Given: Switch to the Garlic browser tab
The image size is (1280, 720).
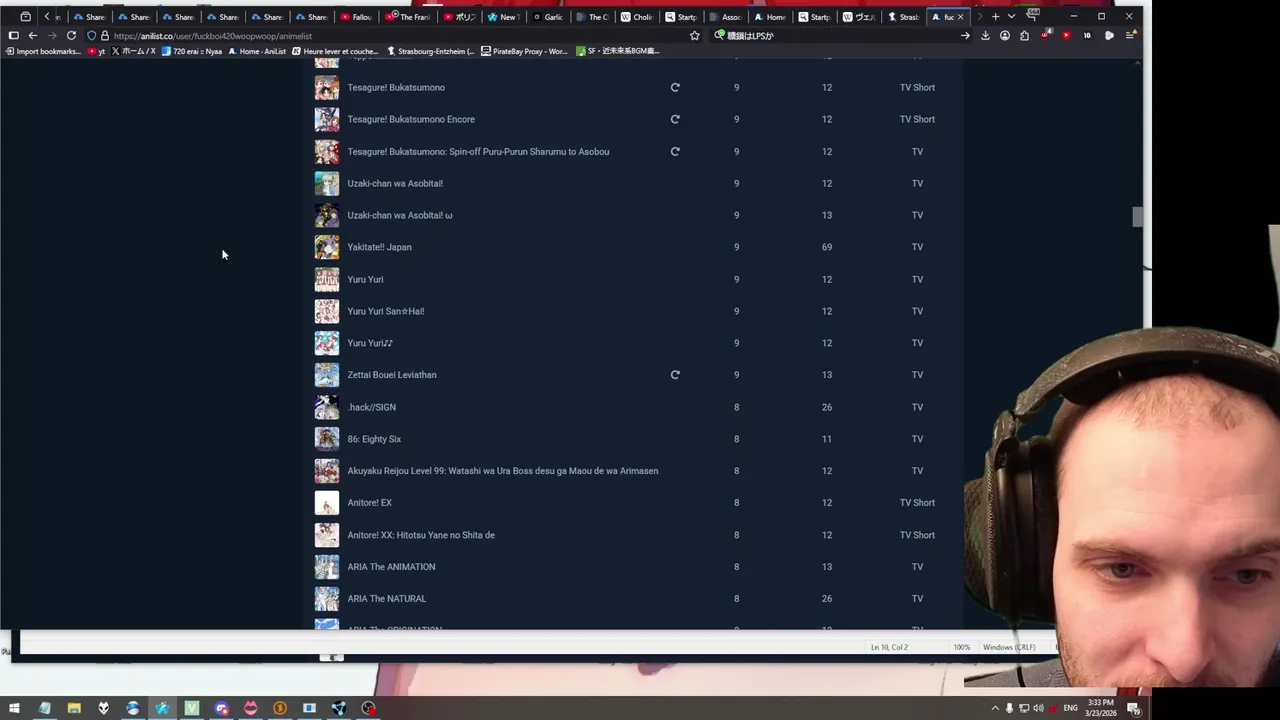Looking at the screenshot, I should (x=548, y=17).
